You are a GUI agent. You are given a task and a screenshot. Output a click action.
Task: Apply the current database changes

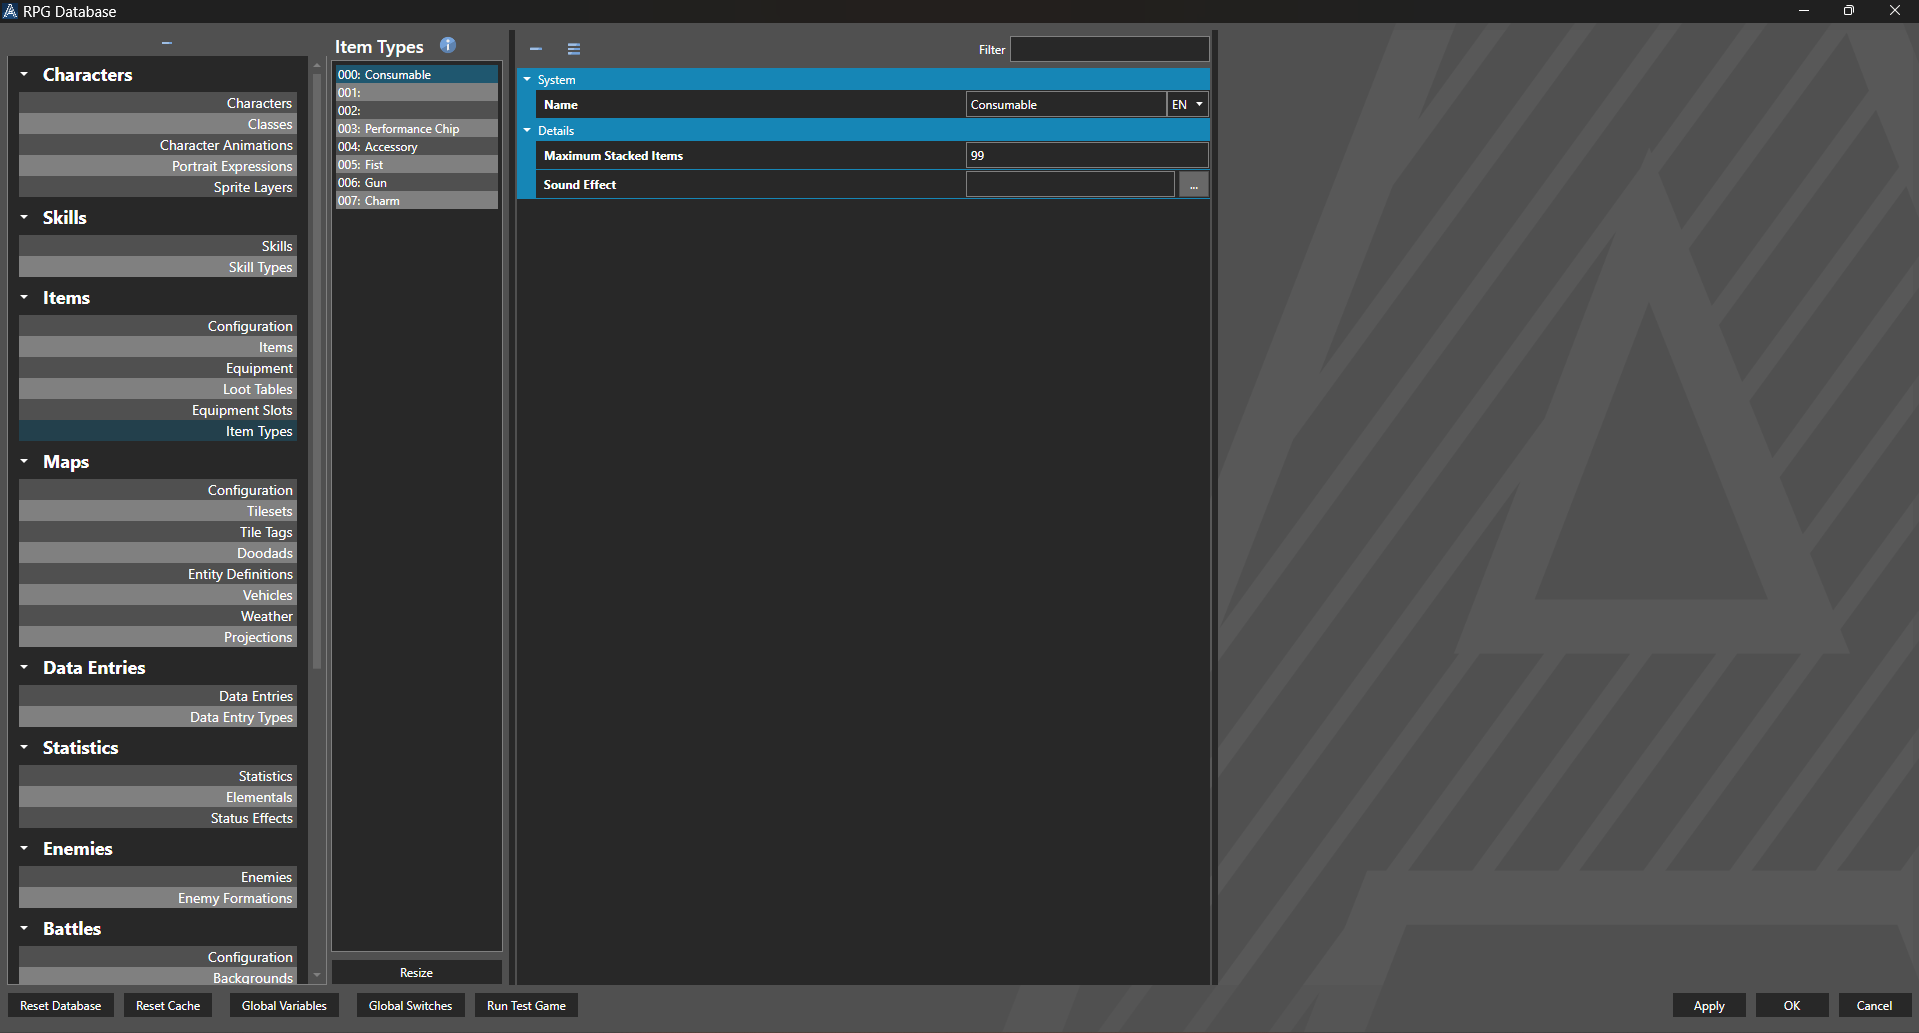point(1709,1005)
